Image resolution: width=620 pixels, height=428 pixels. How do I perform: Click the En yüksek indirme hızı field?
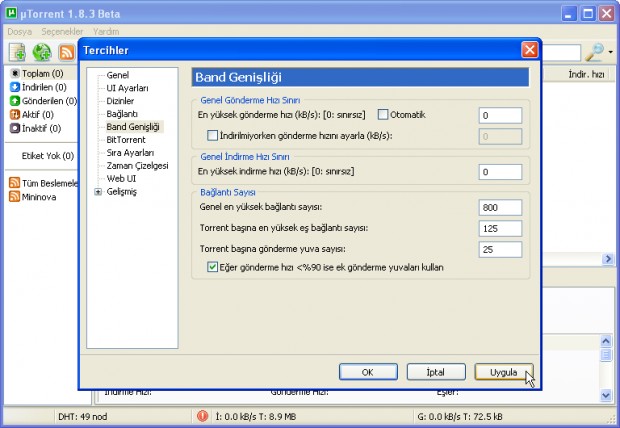500,172
